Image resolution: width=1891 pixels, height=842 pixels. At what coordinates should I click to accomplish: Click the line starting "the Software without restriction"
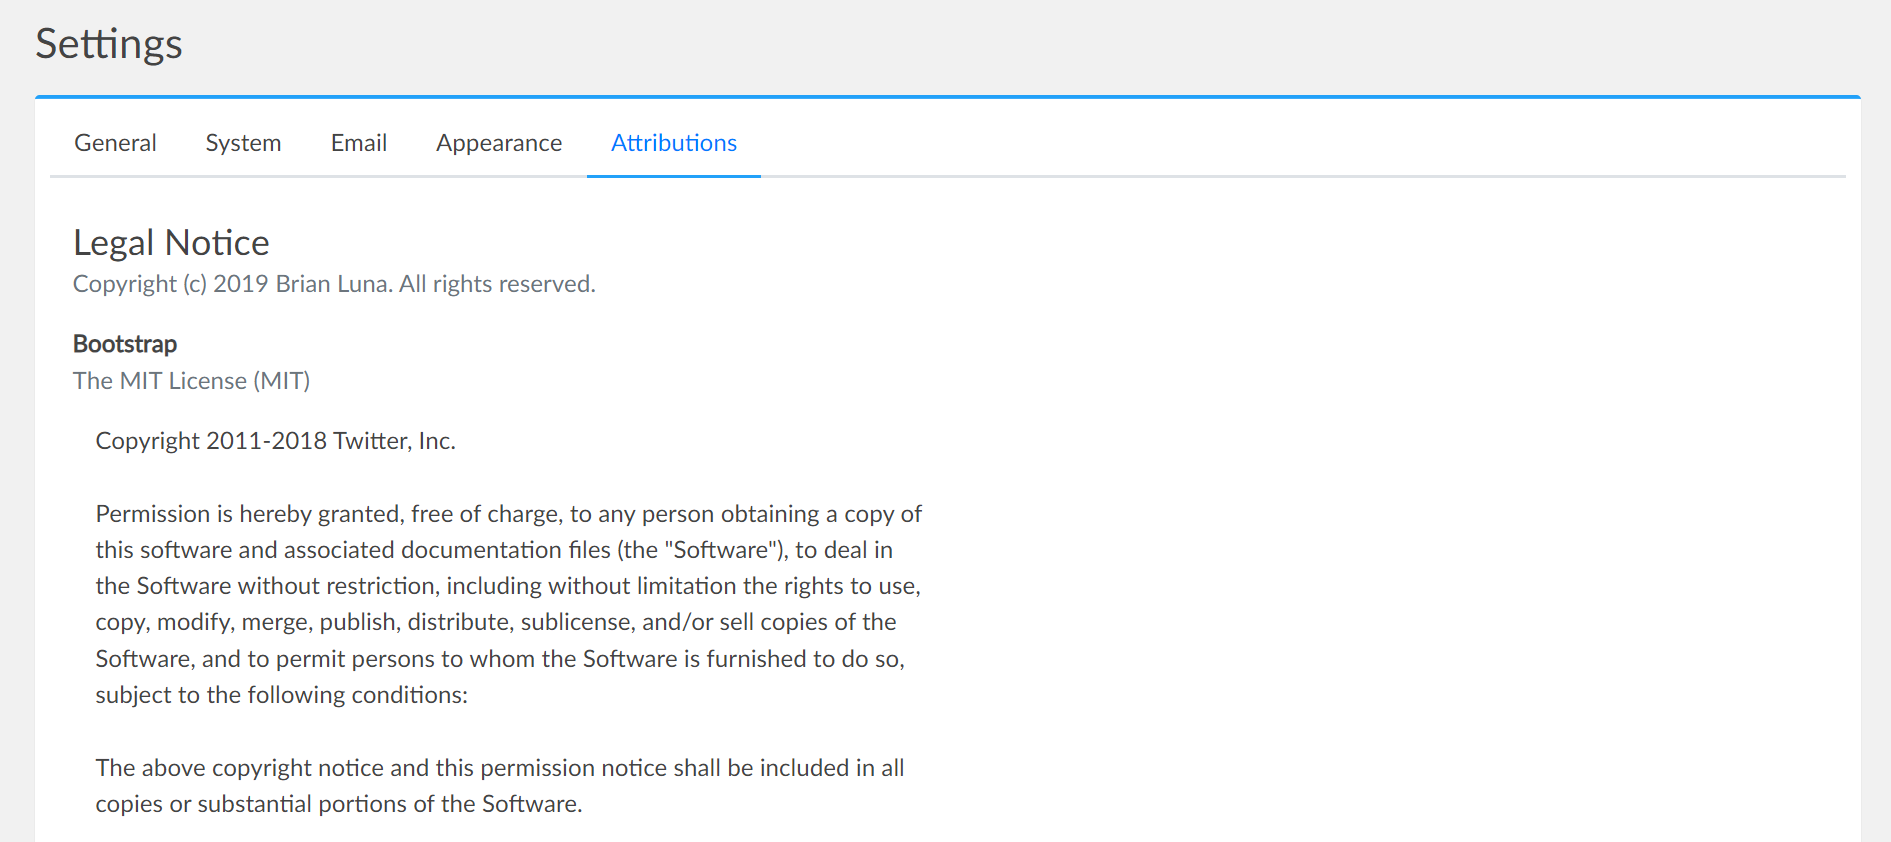tap(508, 586)
